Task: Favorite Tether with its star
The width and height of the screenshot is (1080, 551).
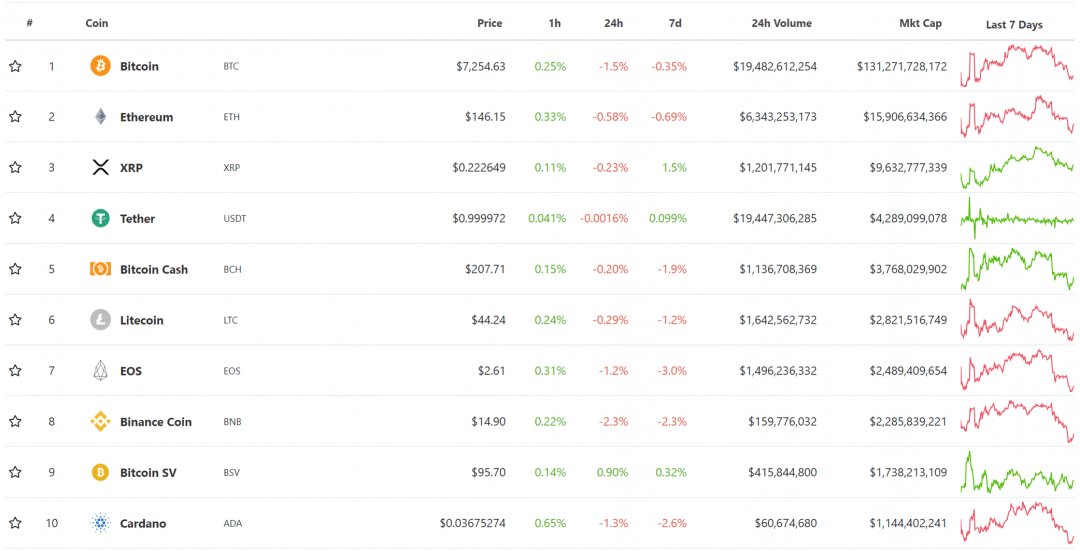Action: 15,218
